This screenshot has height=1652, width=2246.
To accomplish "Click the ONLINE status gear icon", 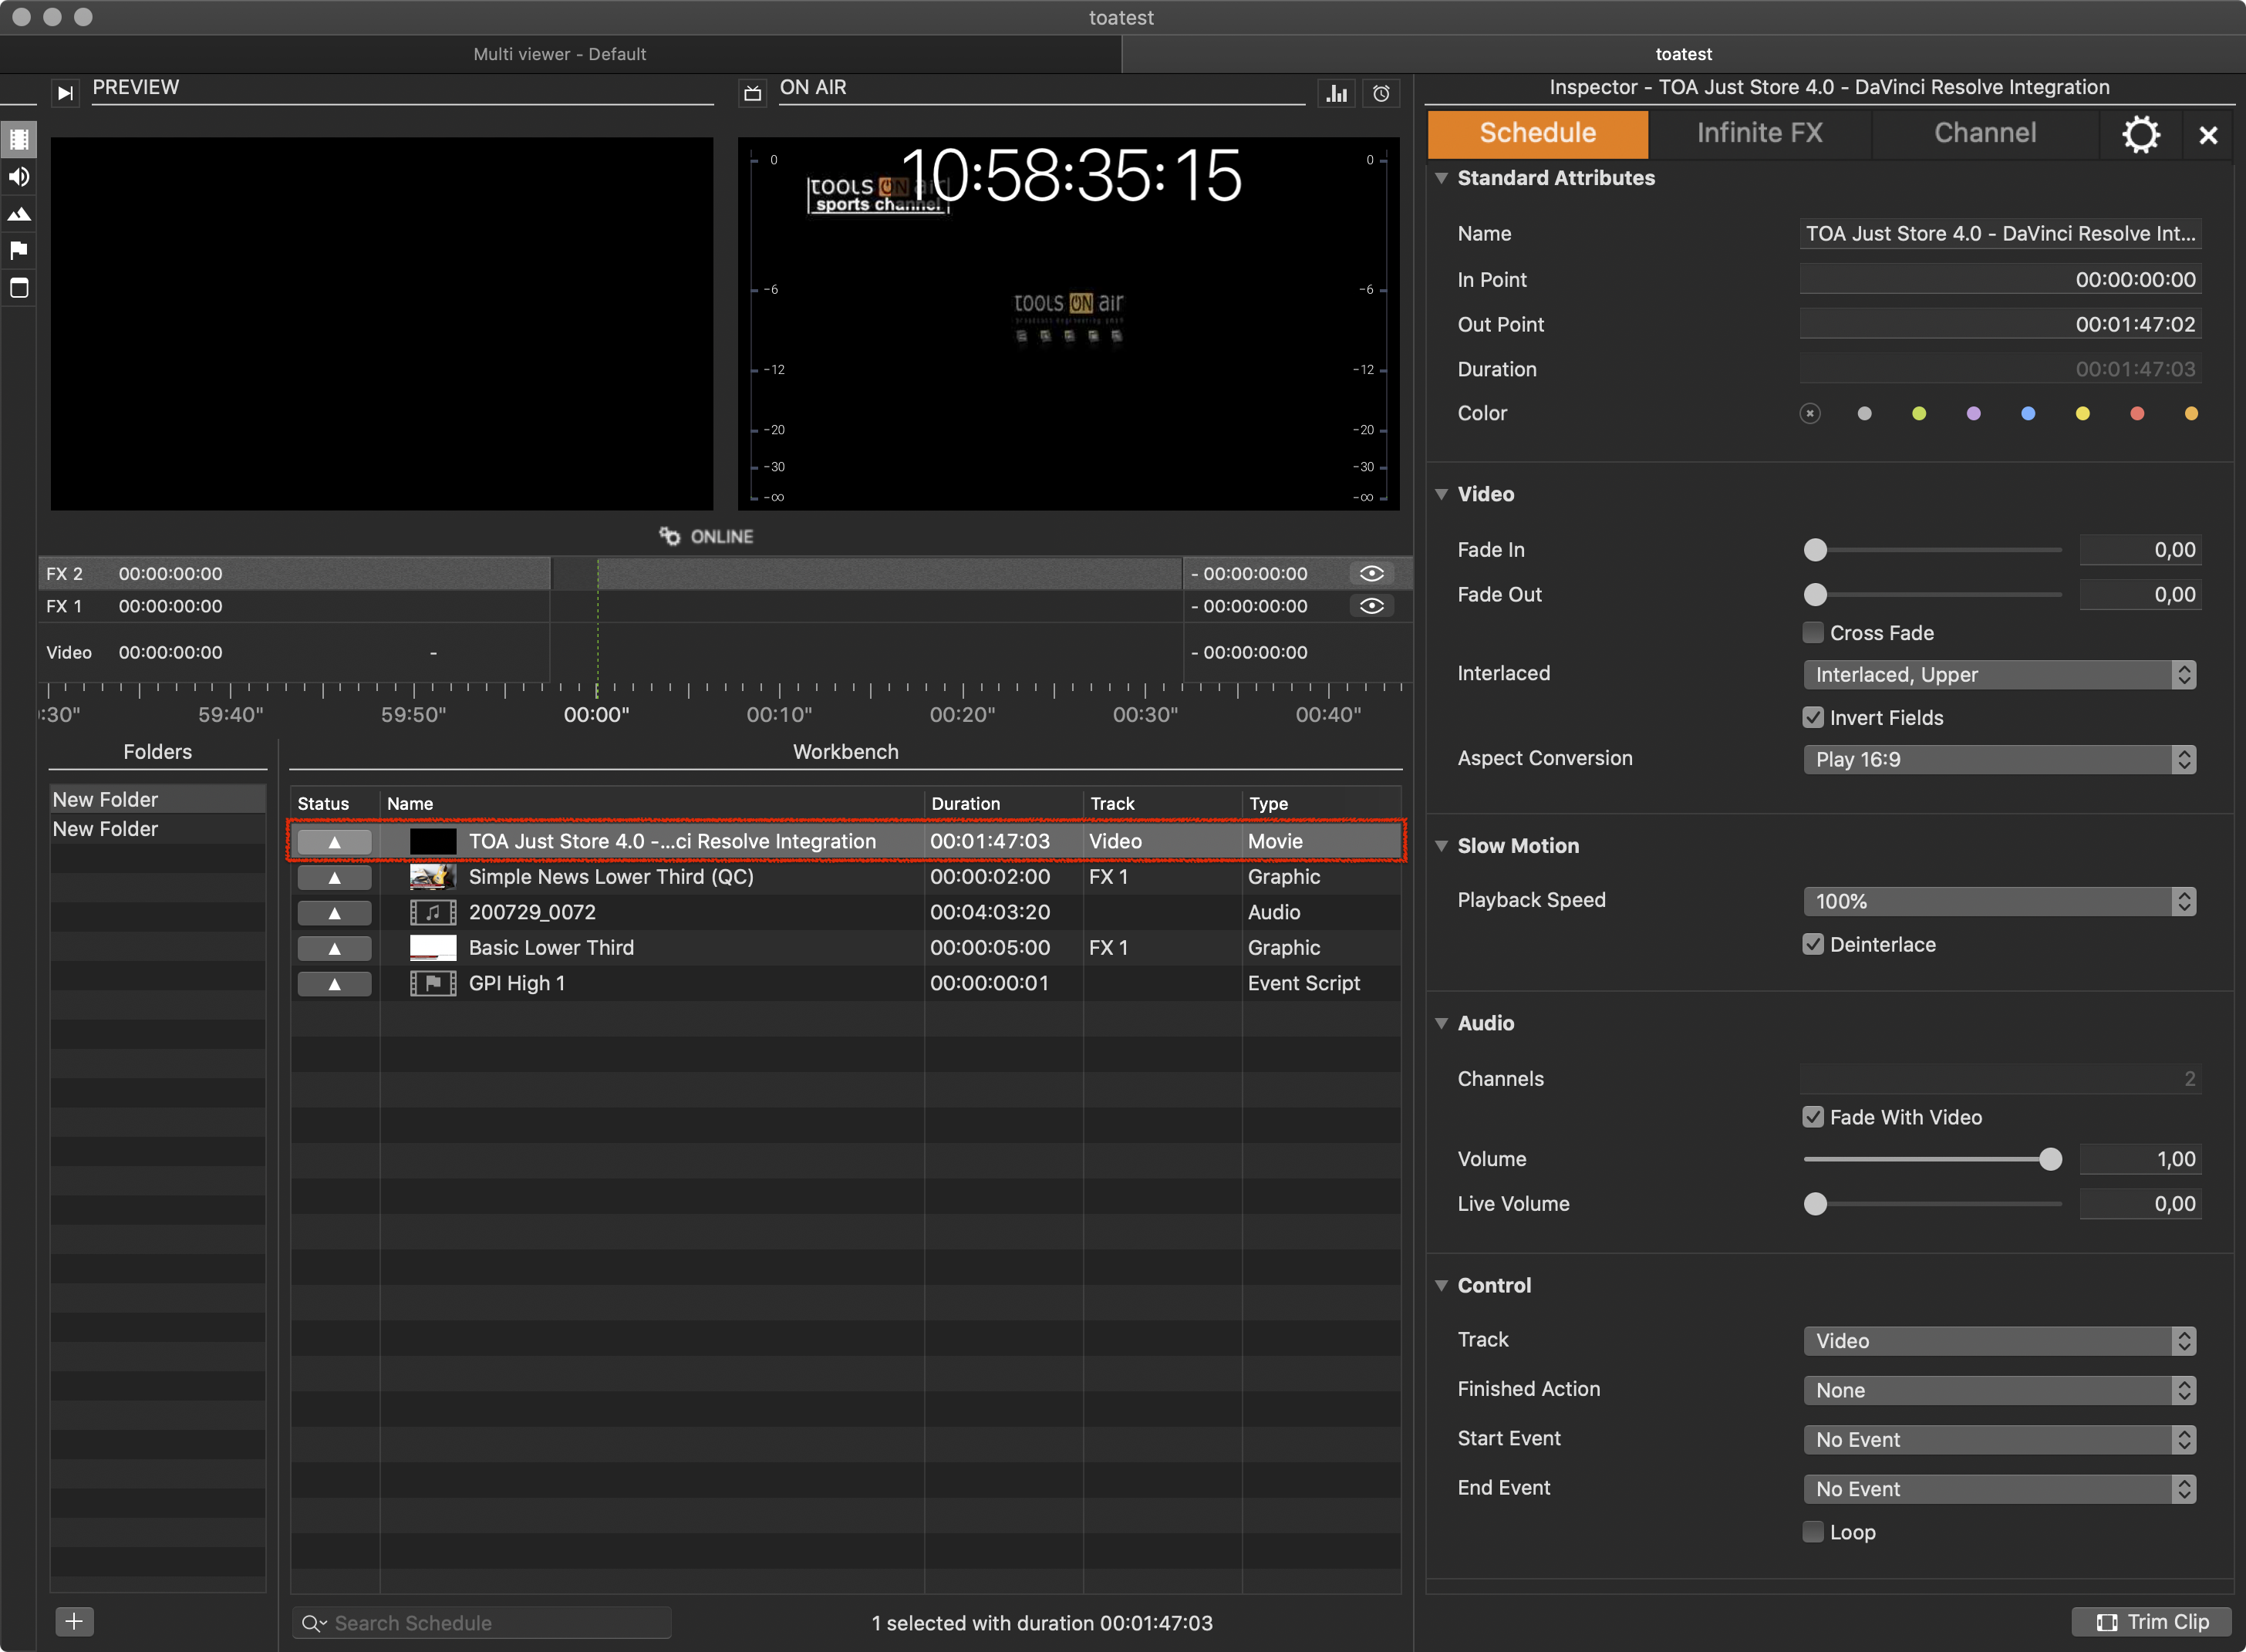I will coord(669,536).
